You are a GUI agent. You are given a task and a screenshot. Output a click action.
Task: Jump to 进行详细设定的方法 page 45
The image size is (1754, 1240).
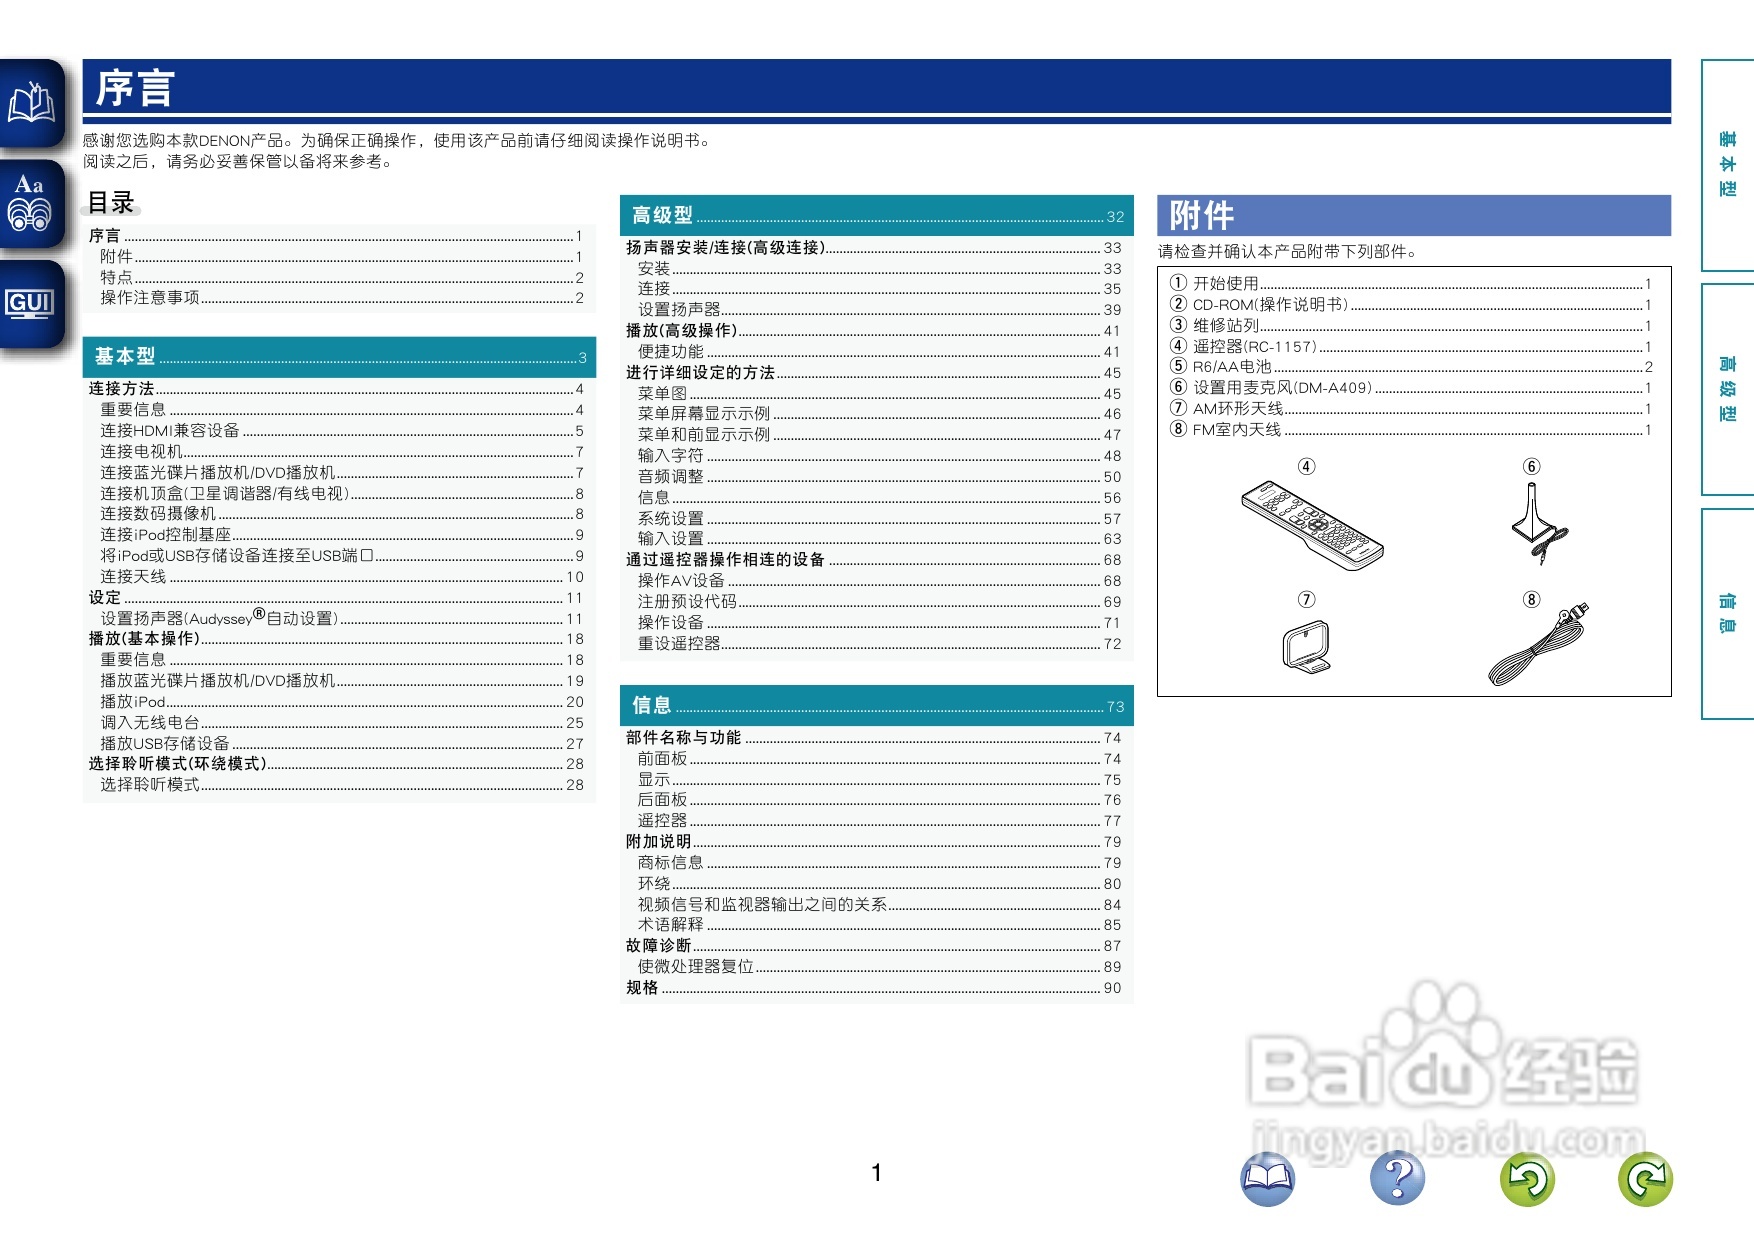tap(874, 373)
